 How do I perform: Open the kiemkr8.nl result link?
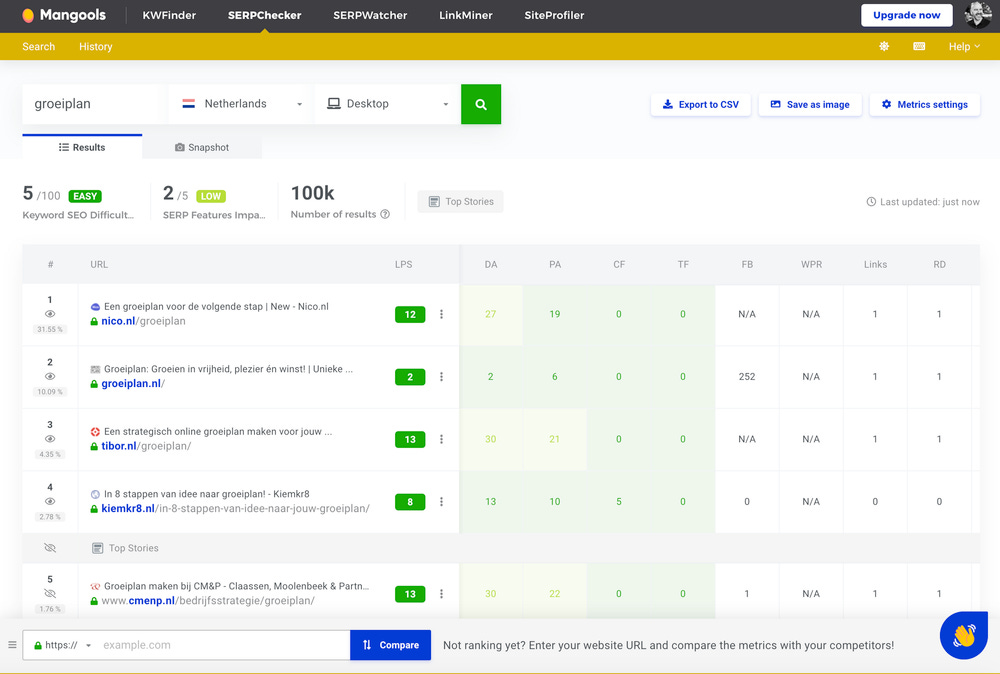[x=235, y=508]
